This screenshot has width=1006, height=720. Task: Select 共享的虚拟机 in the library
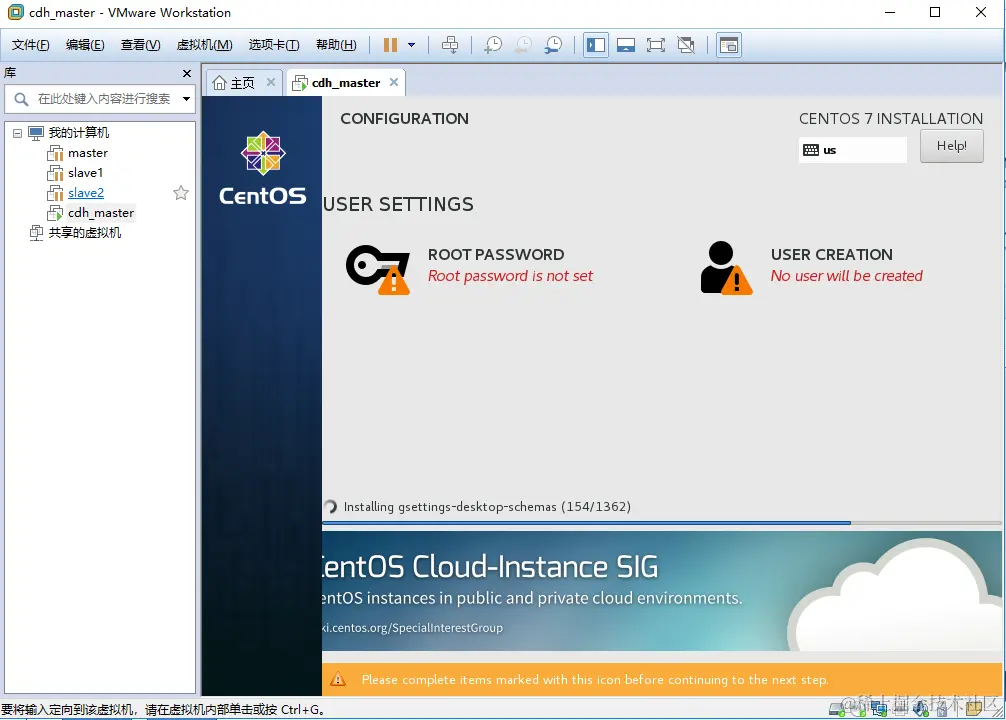[85, 232]
